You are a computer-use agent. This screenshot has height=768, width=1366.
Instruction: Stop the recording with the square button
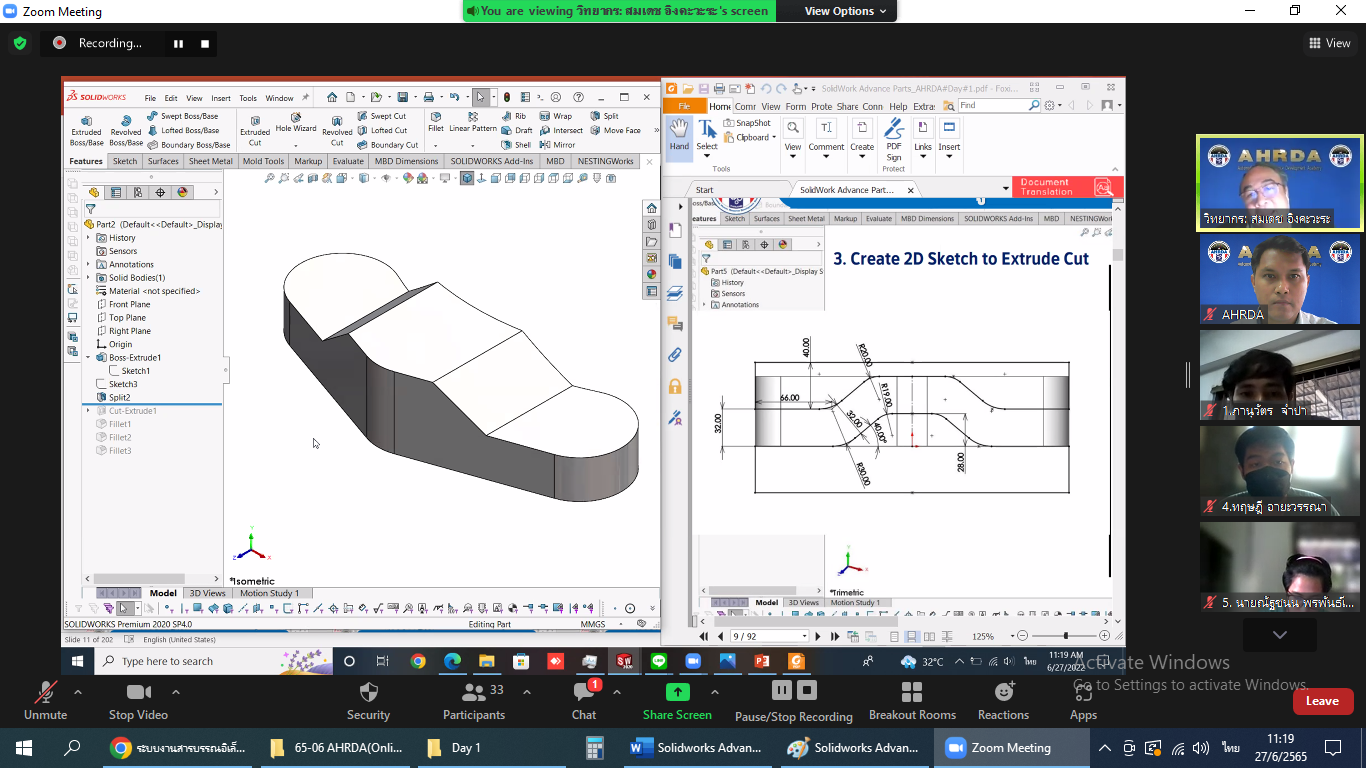coord(205,44)
